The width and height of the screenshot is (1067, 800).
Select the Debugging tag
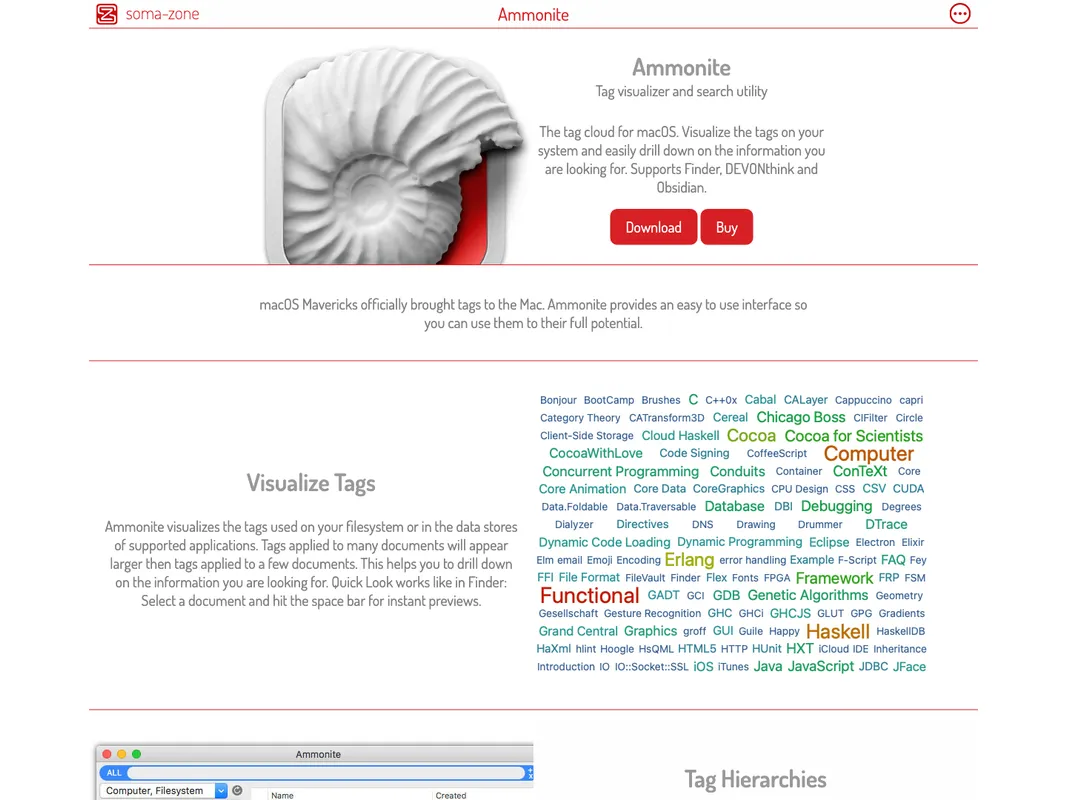tap(836, 506)
